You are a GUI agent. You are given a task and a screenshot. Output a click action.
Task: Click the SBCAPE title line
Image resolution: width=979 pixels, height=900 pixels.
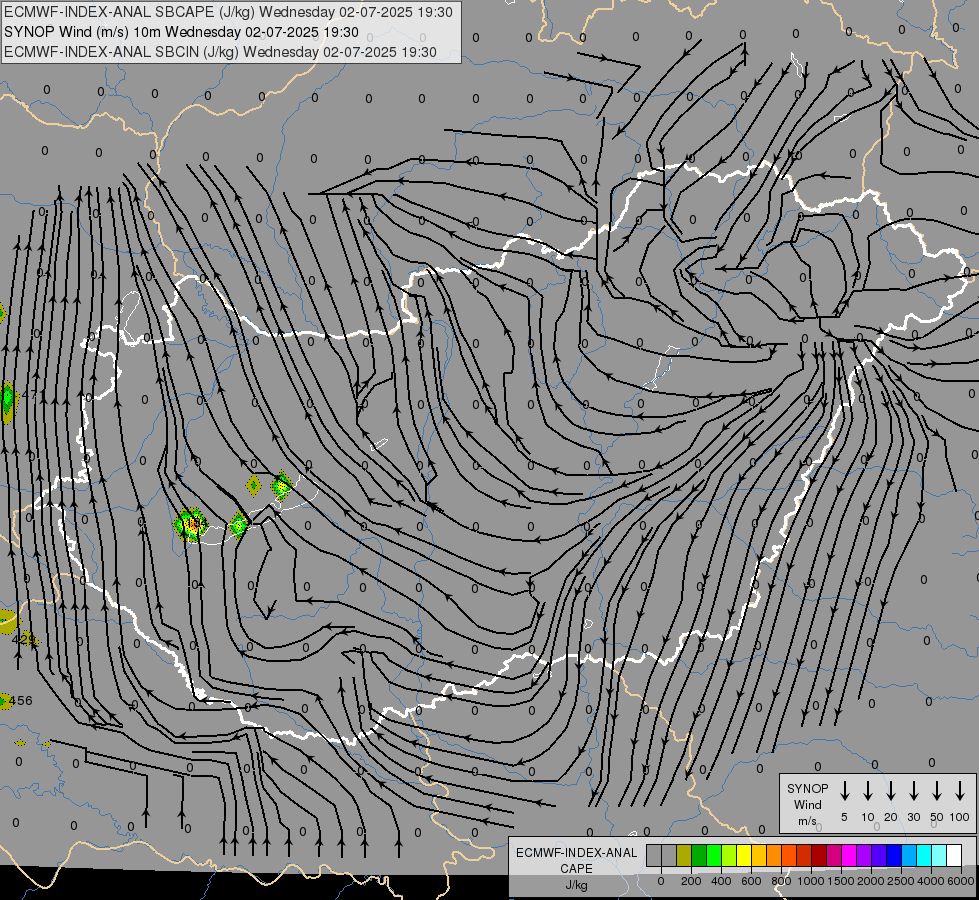pos(228,12)
